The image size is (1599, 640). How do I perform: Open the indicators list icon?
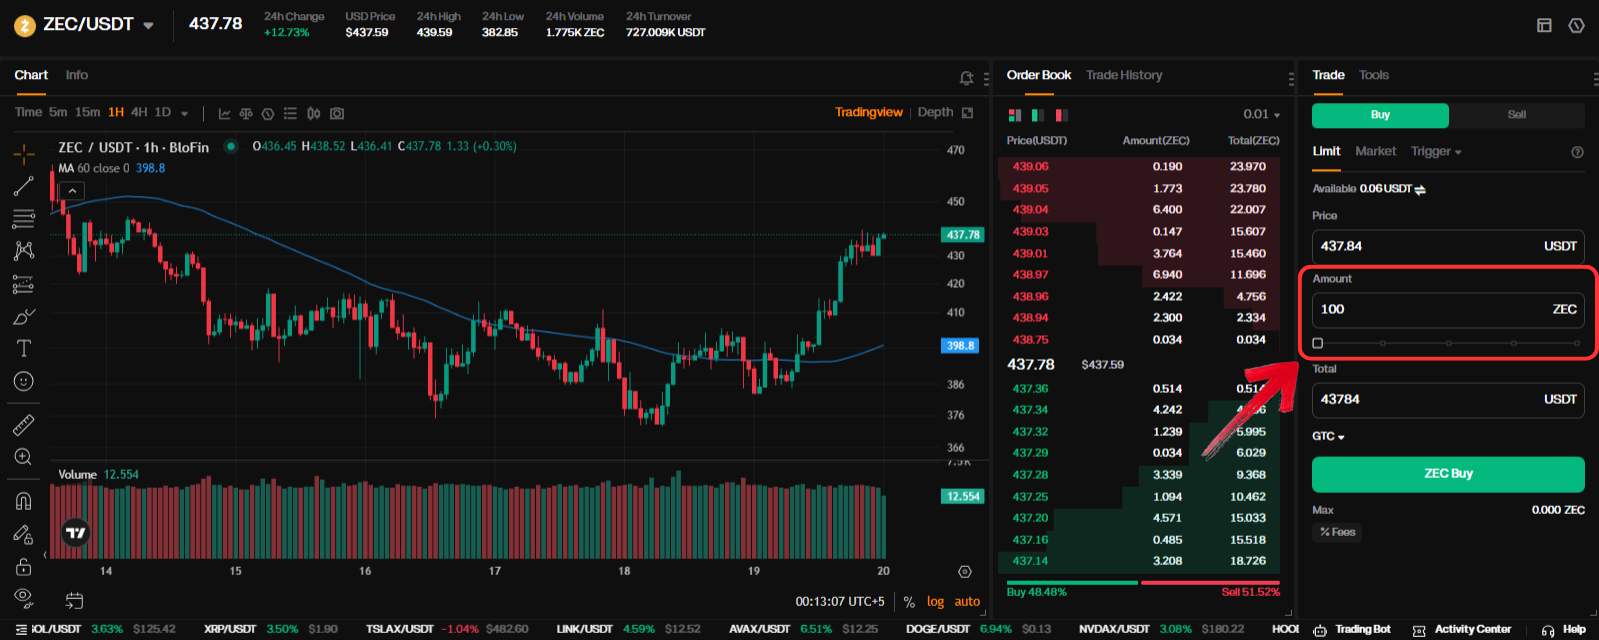[290, 113]
